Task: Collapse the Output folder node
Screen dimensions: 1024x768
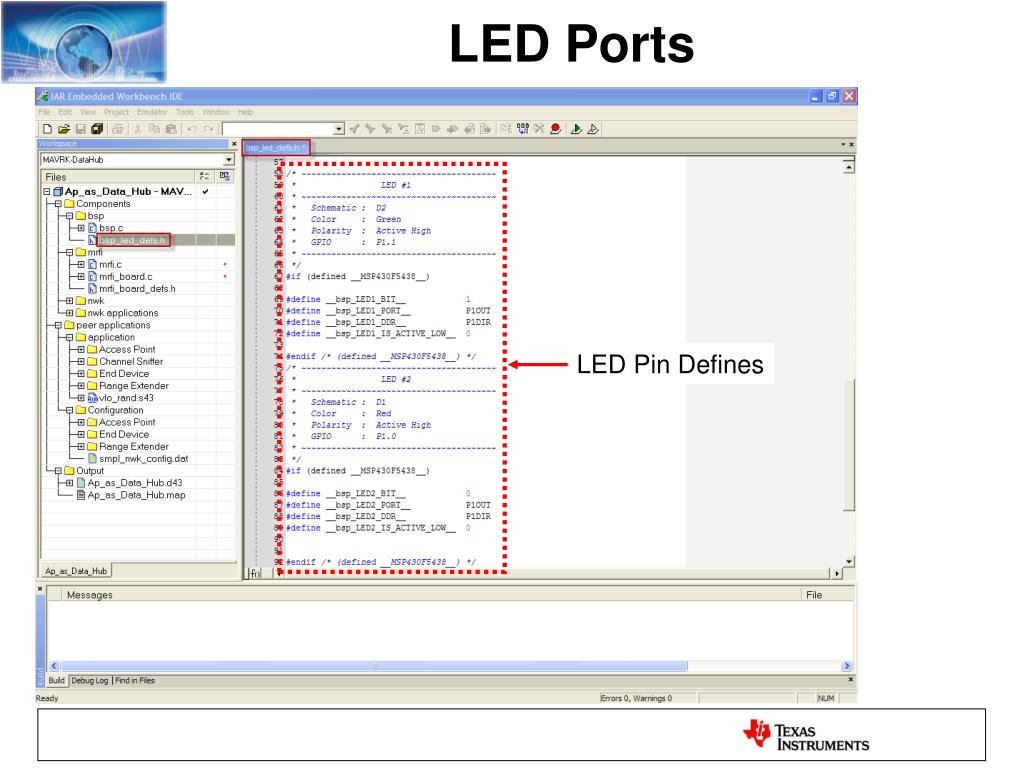Action: coord(58,471)
